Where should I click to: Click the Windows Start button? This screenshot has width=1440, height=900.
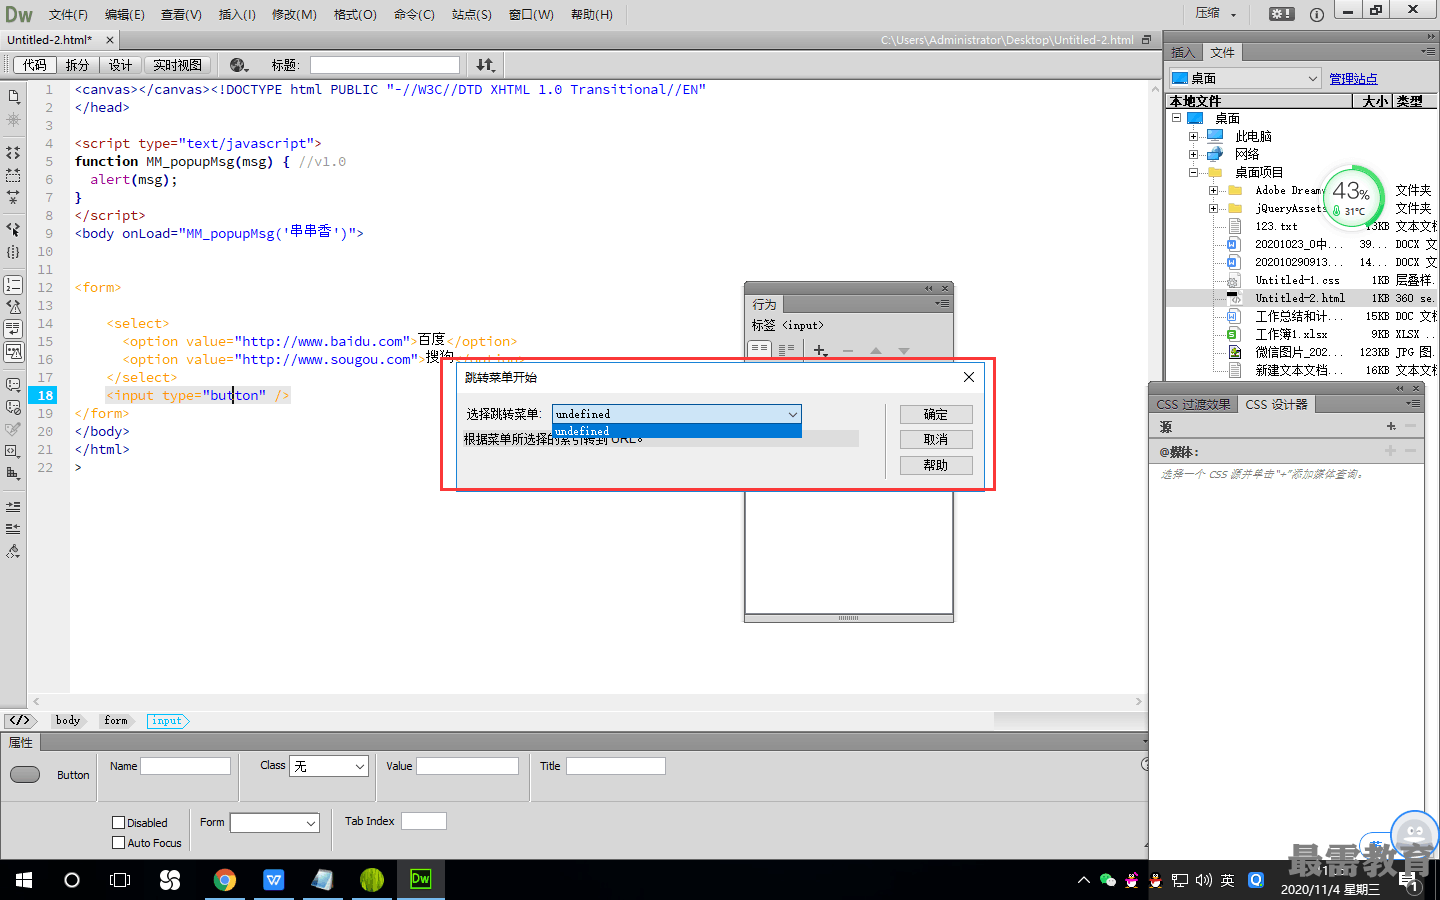[x=24, y=880]
